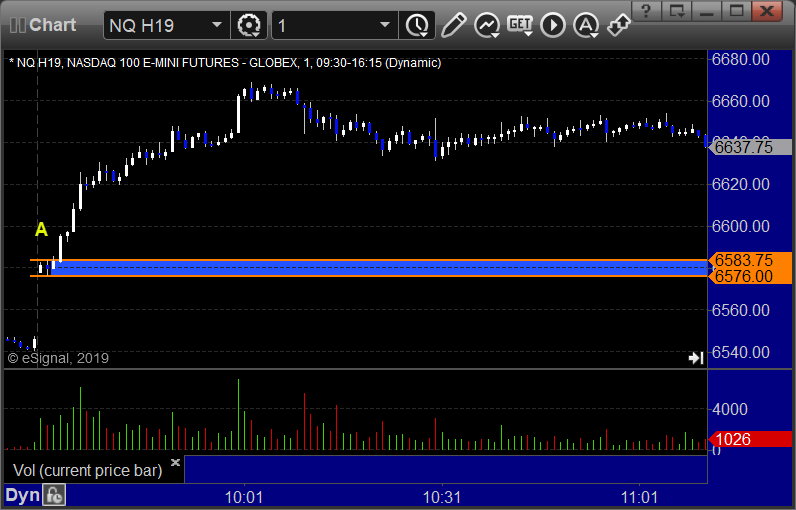796x510 pixels.
Task: Click the Chart title label
Action: (52, 25)
